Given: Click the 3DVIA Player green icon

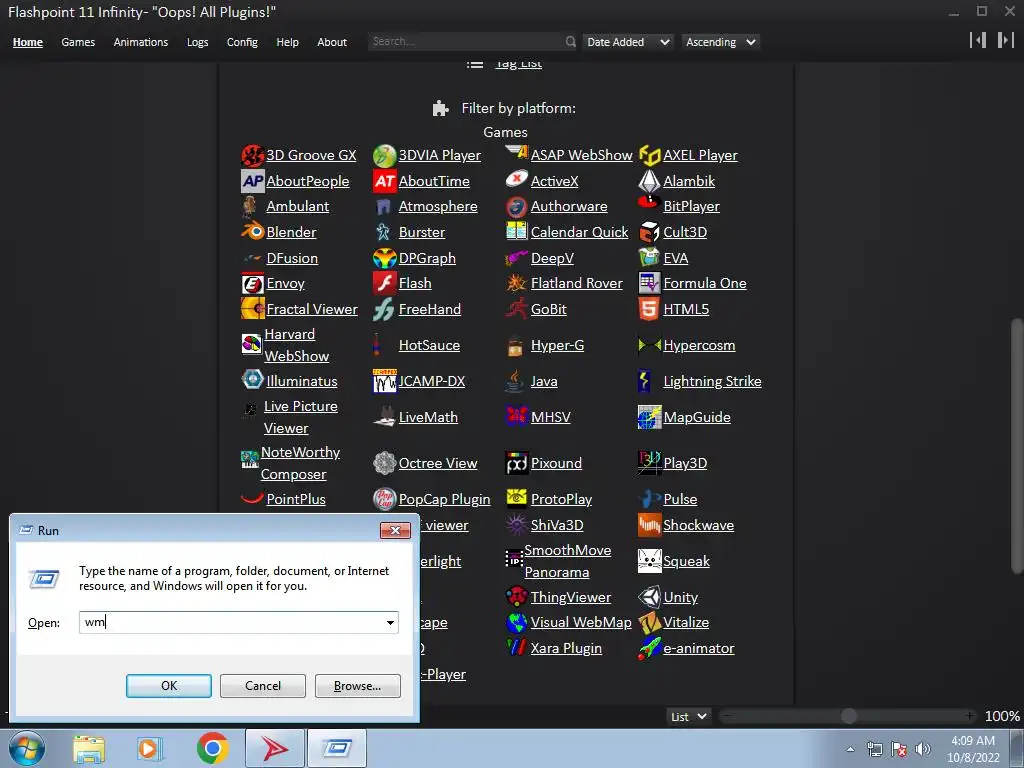Looking at the screenshot, I should 385,156.
